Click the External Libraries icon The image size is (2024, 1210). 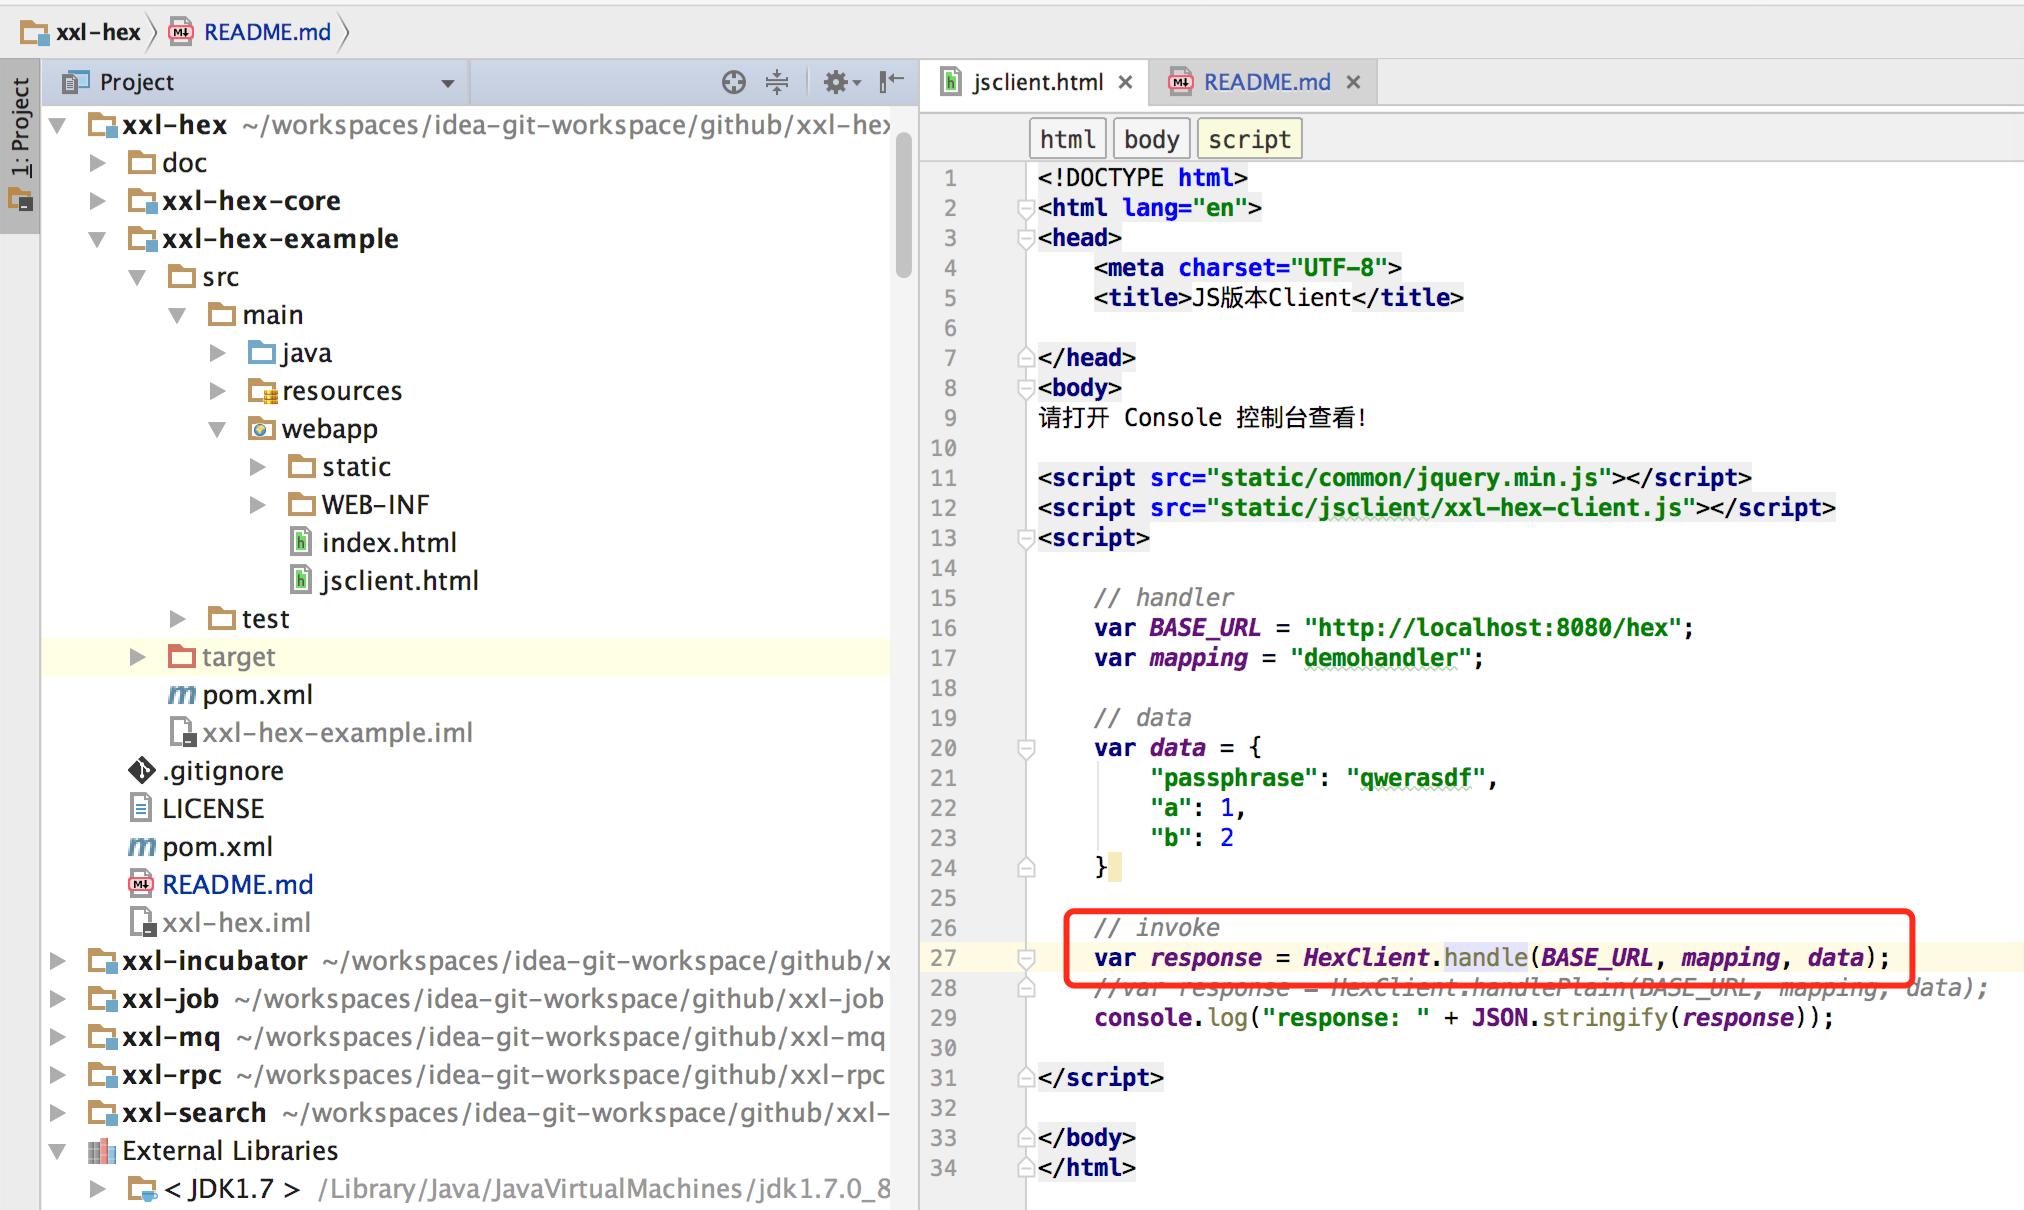tap(102, 1151)
